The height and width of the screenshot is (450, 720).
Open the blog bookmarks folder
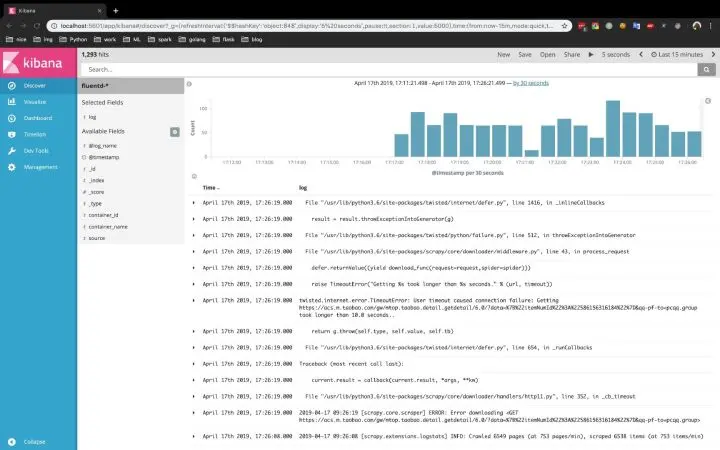point(252,39)
